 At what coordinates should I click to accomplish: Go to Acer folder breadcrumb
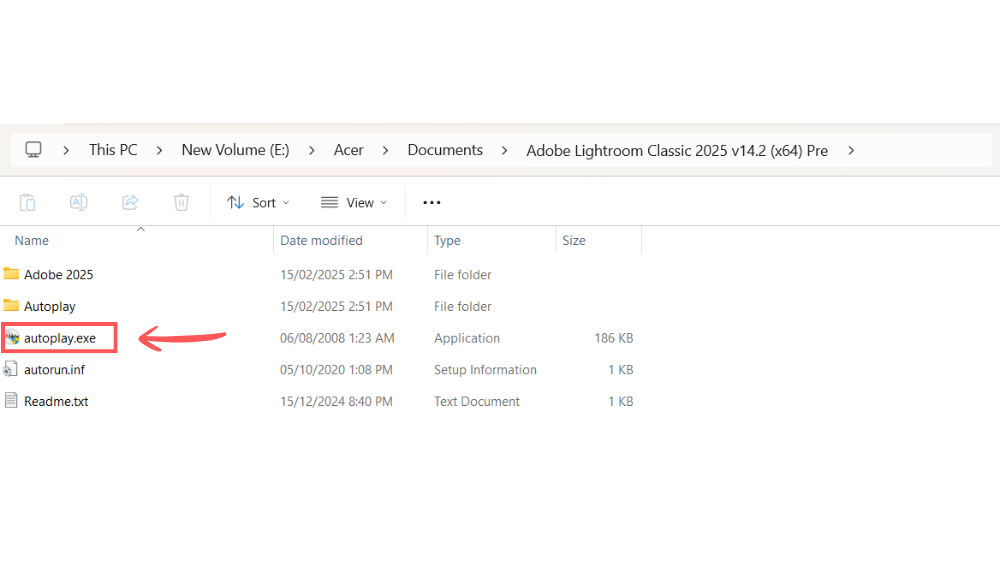349,150
